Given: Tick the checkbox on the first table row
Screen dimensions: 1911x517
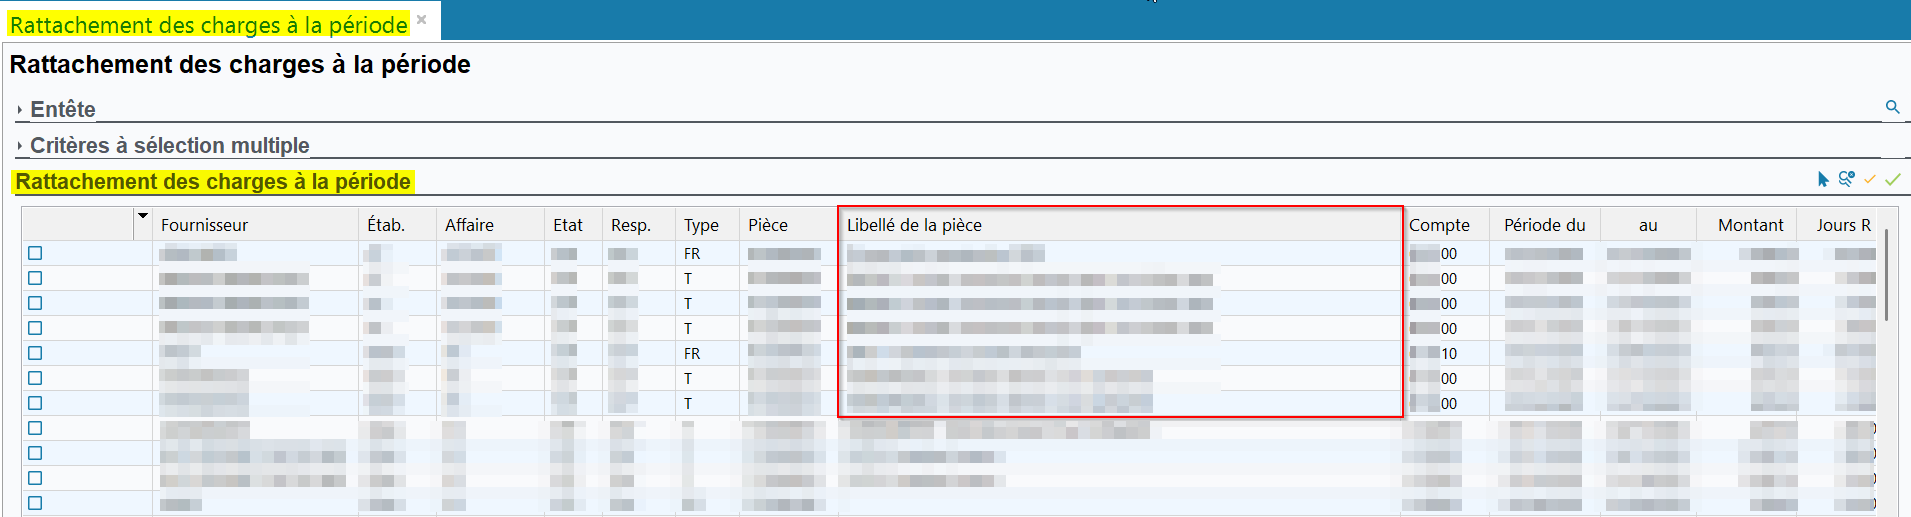Looking at the screenshot, I should (35, 253).
